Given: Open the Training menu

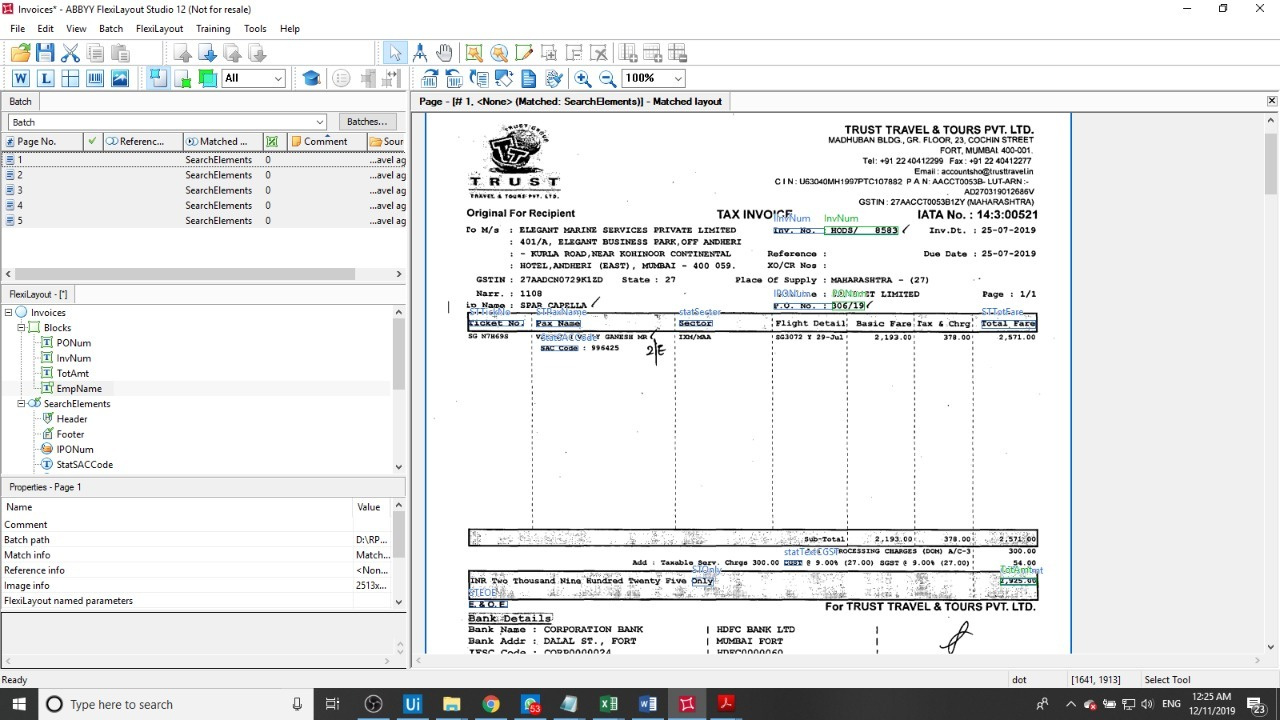Looking at the screenshot, I should pyautogui.click(x=212, y=29).
